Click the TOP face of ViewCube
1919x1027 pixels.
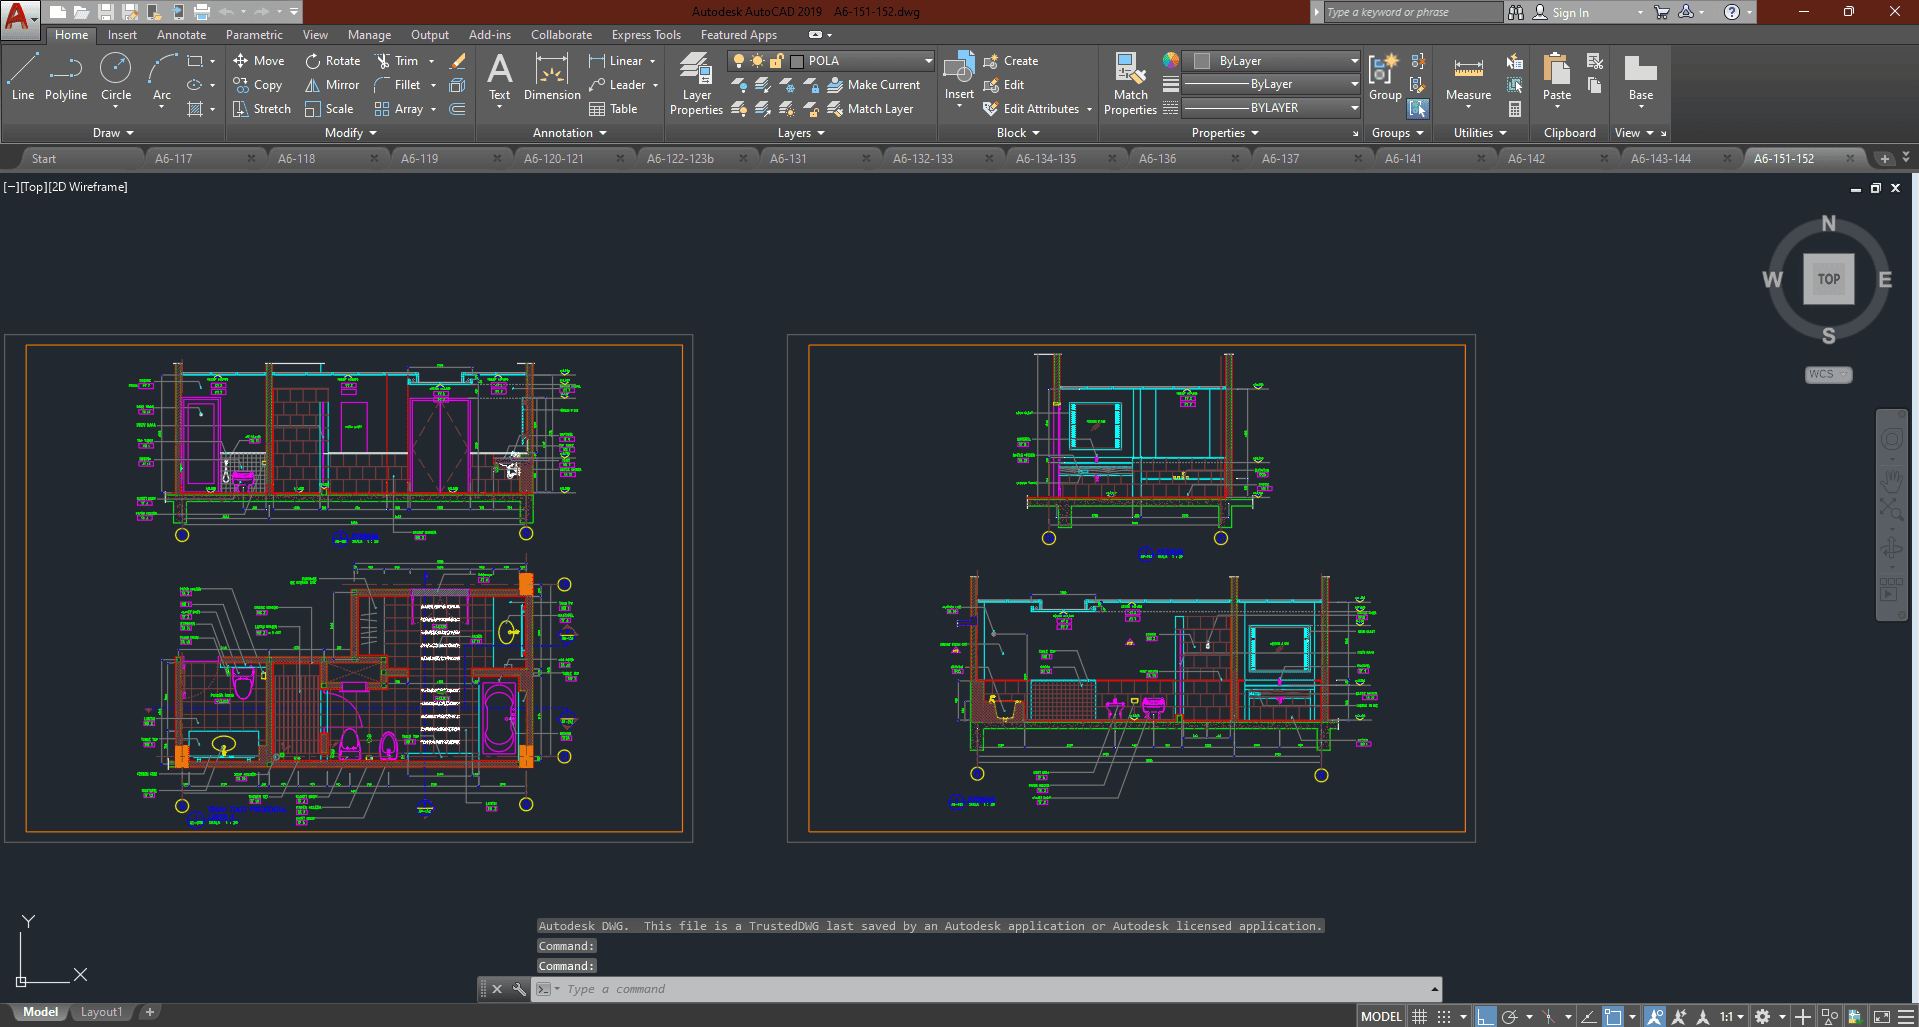point(1828,279)
